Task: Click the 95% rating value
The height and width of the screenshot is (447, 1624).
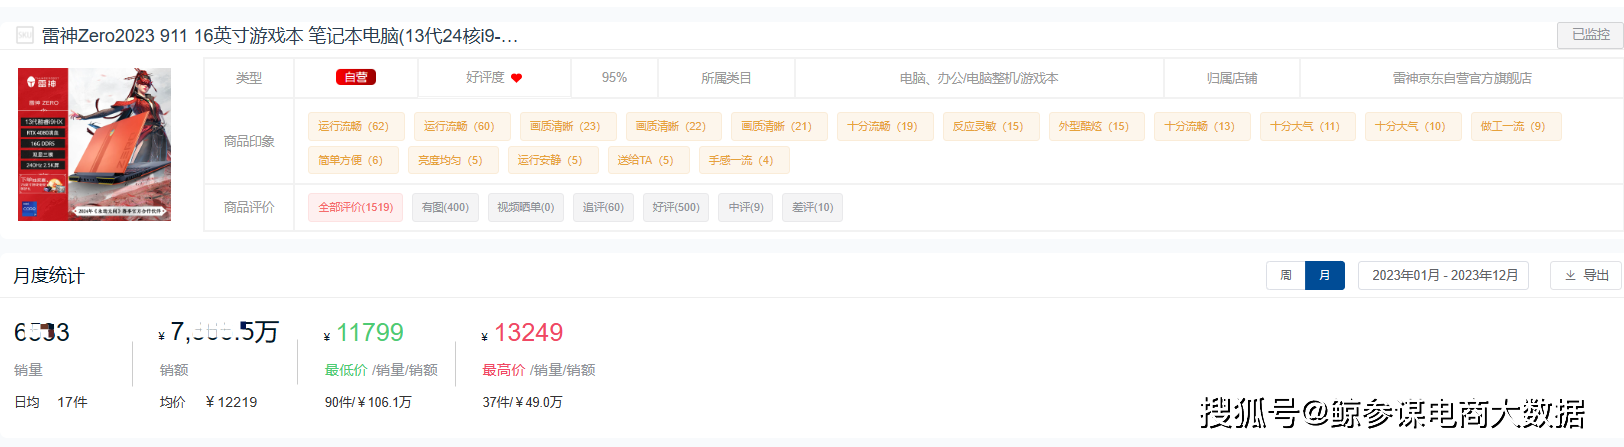Action: [614, 78]
